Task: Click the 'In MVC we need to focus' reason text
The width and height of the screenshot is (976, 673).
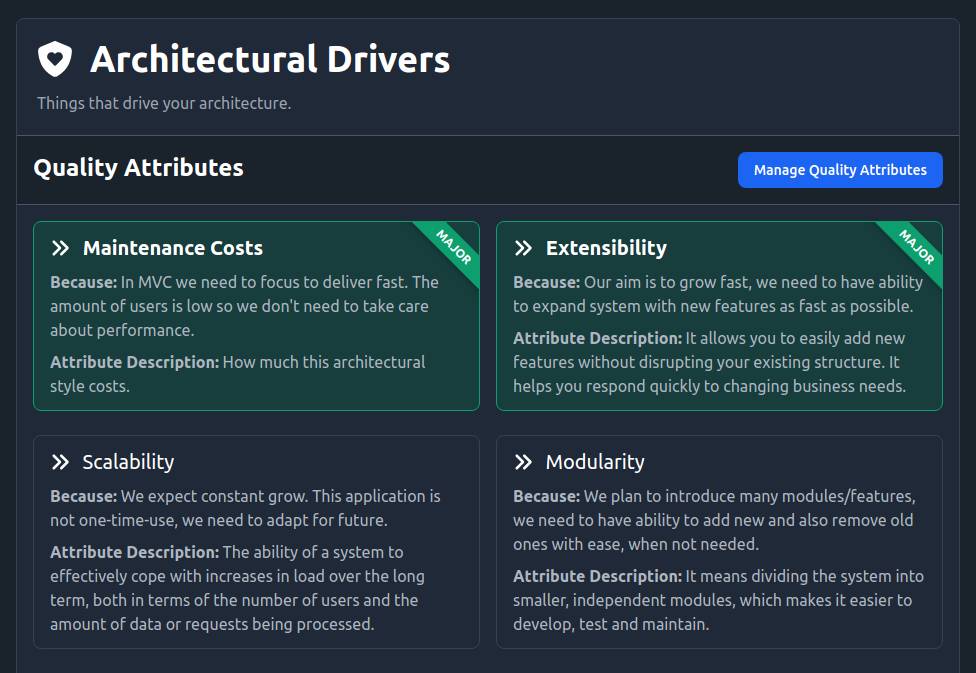Action: 245,306
